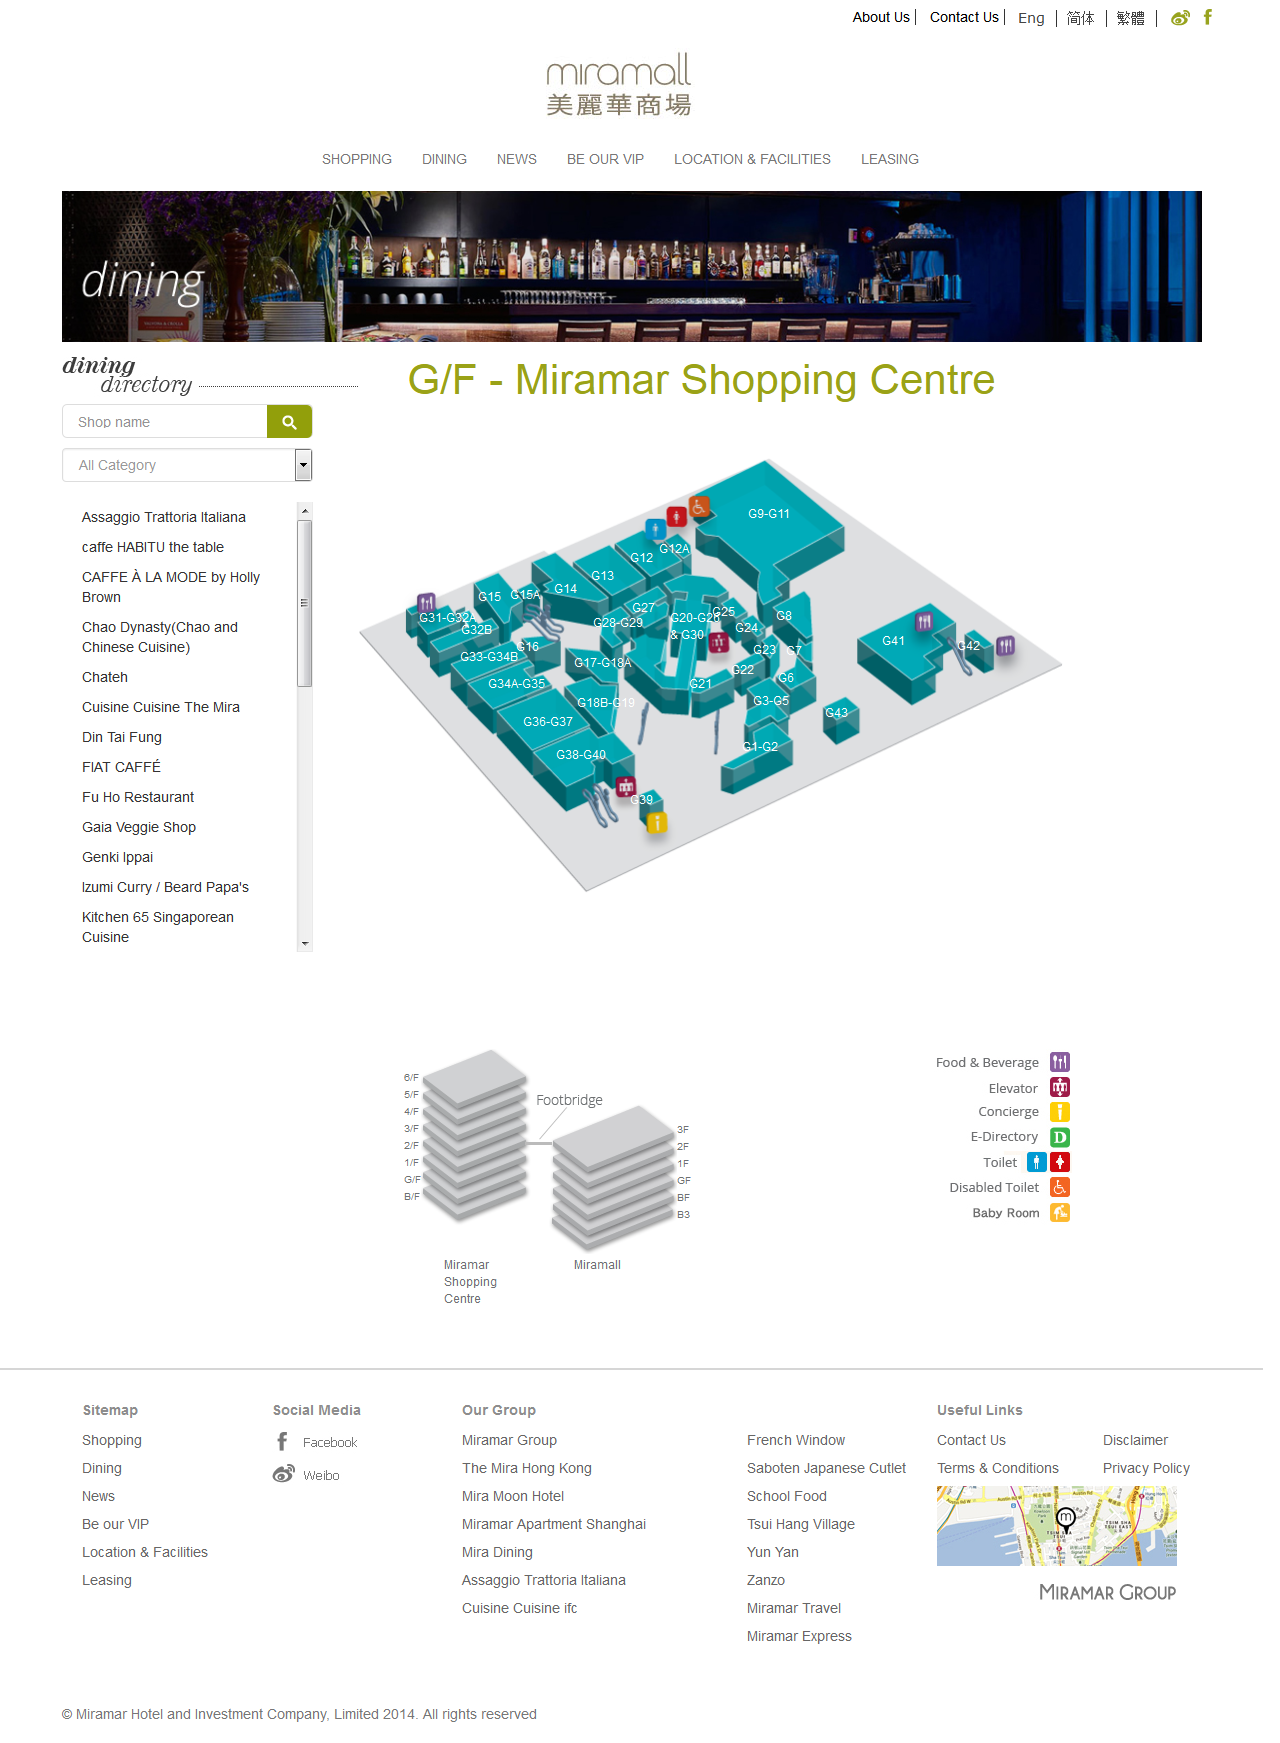Screen dimensions: 1280x1743
Task: Click scroll up arrow of shop list
Action: tap(305, 511)
